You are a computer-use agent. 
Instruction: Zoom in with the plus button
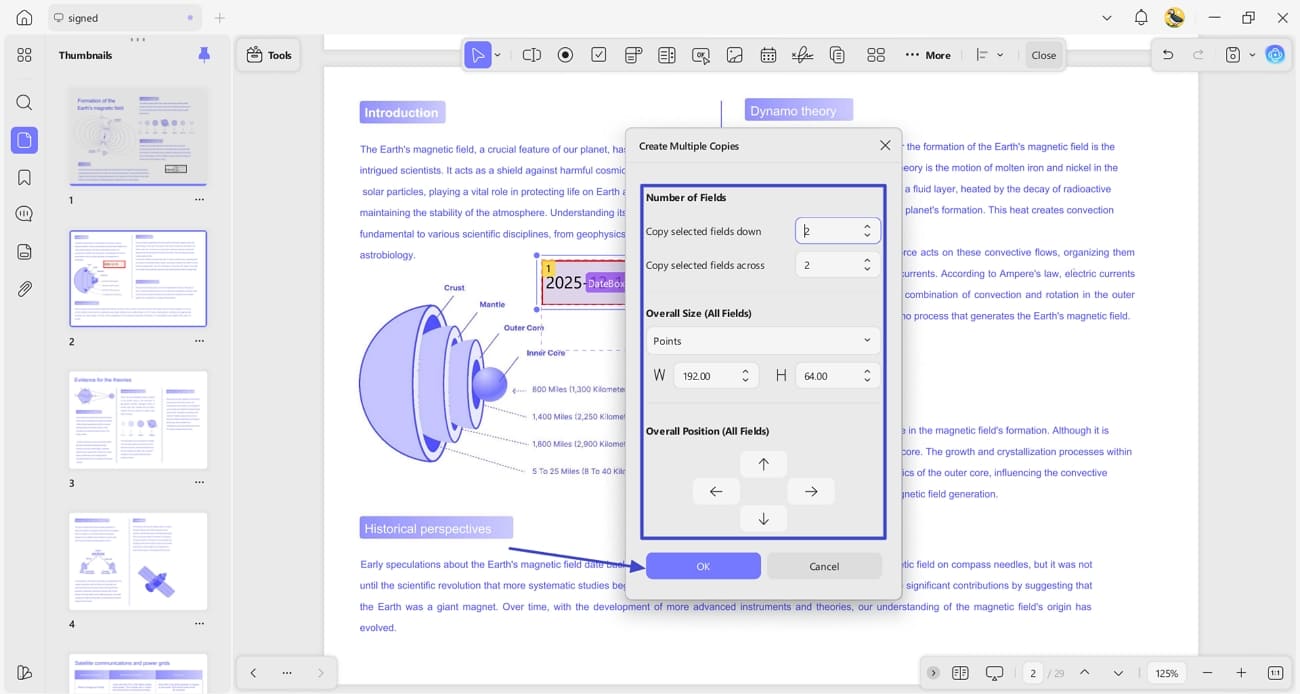tap(1241, 673)
